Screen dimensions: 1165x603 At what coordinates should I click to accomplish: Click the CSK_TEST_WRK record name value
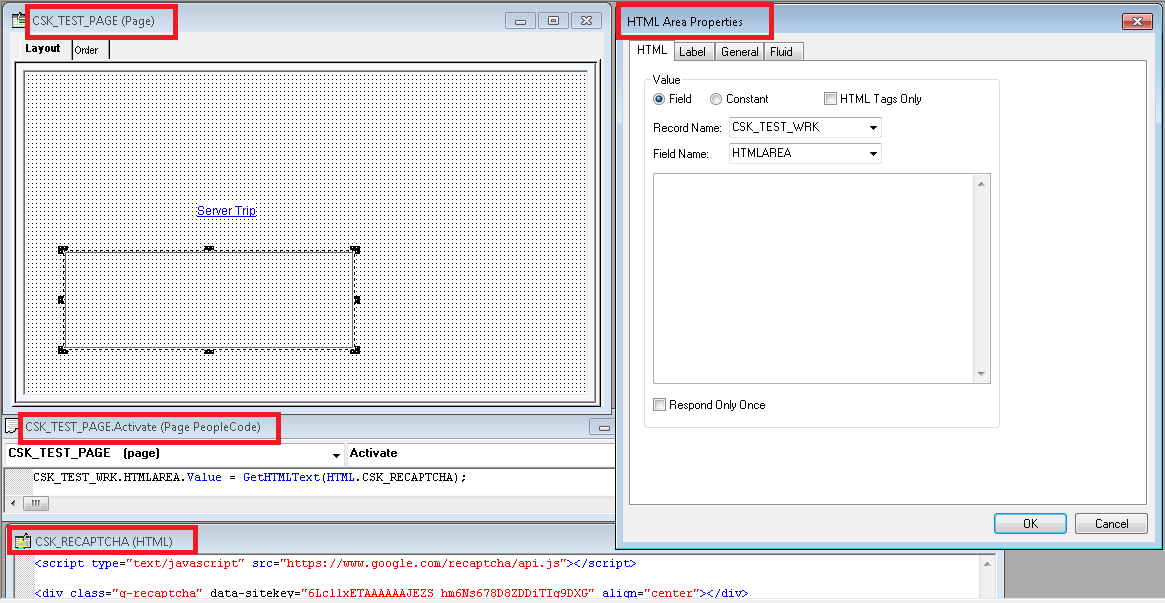(776, 128)
